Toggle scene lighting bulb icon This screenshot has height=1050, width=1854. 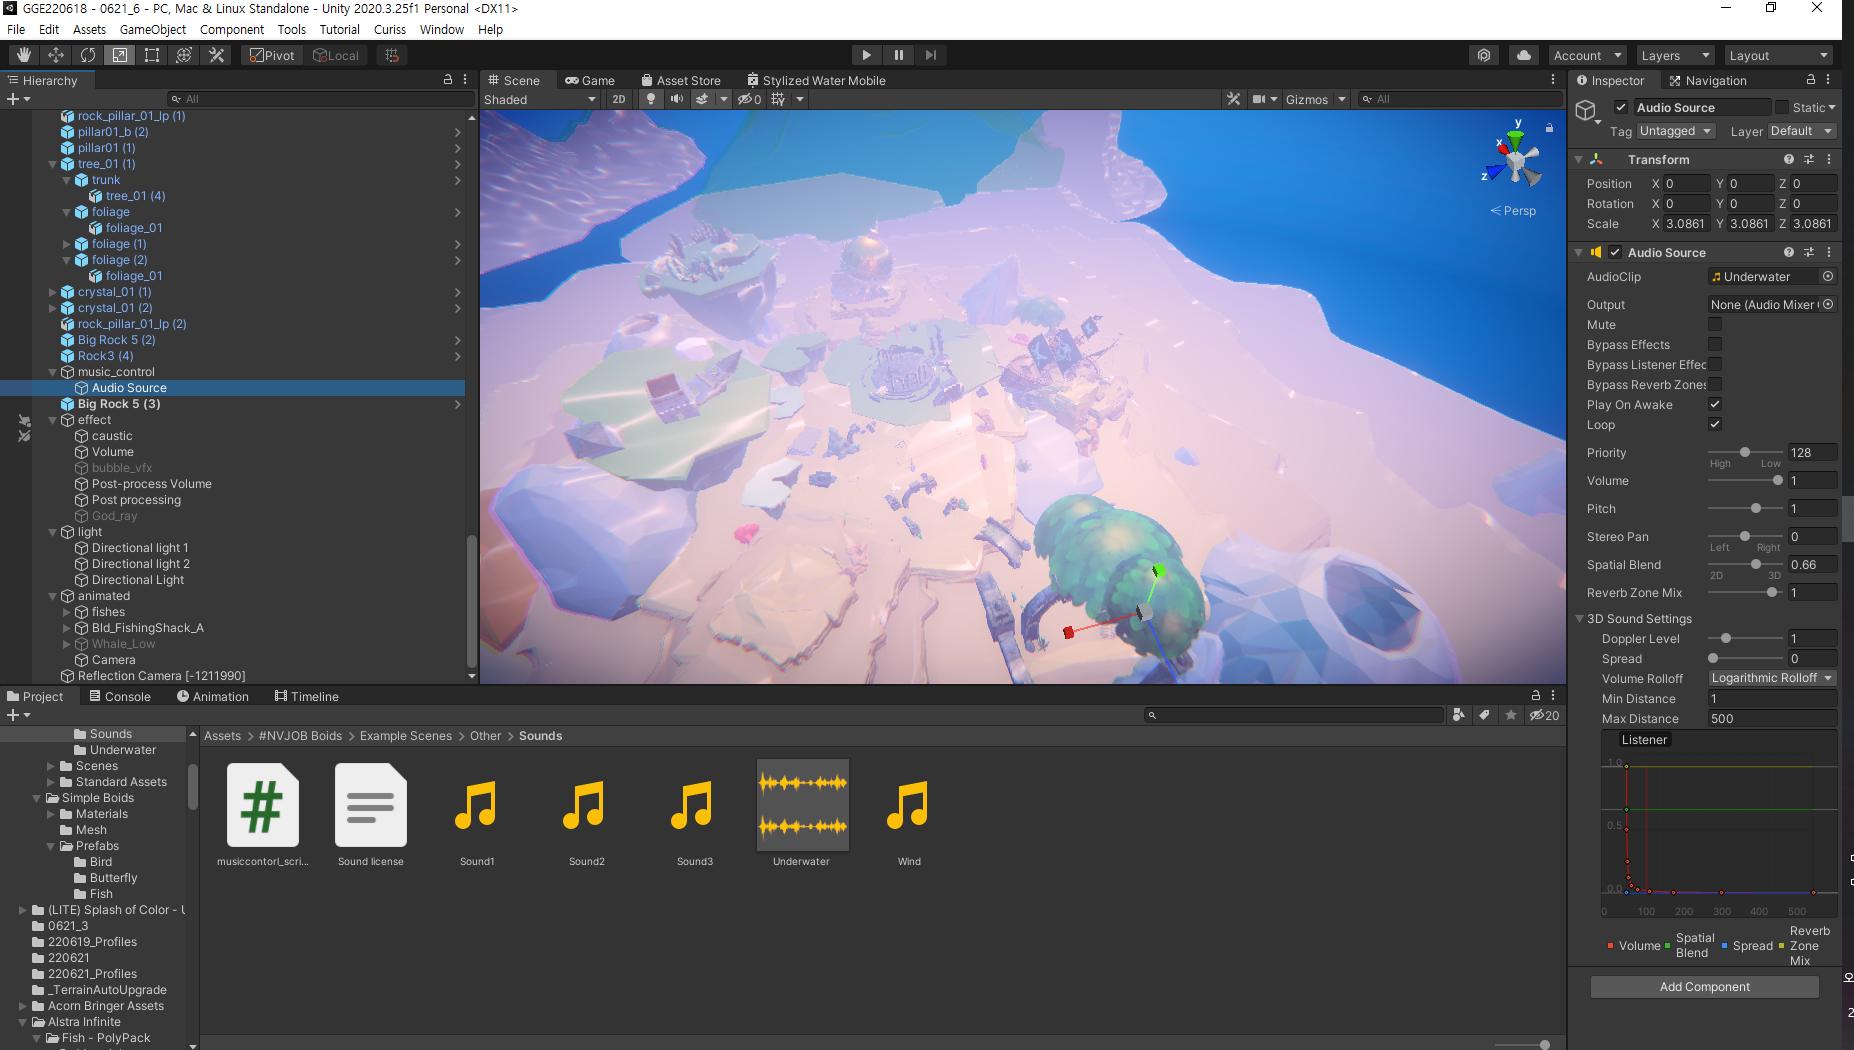click(x=651, y=99)
